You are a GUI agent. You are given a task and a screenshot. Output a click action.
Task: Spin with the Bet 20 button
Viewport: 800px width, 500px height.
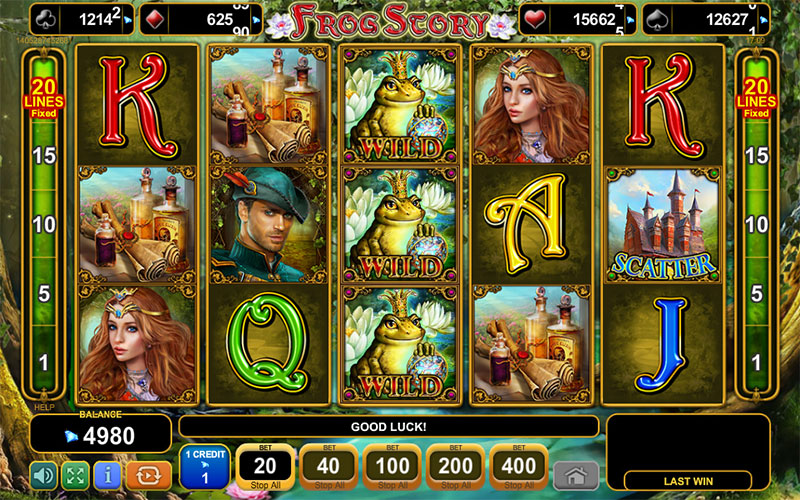pyautogui.click(x=265, y=467)
